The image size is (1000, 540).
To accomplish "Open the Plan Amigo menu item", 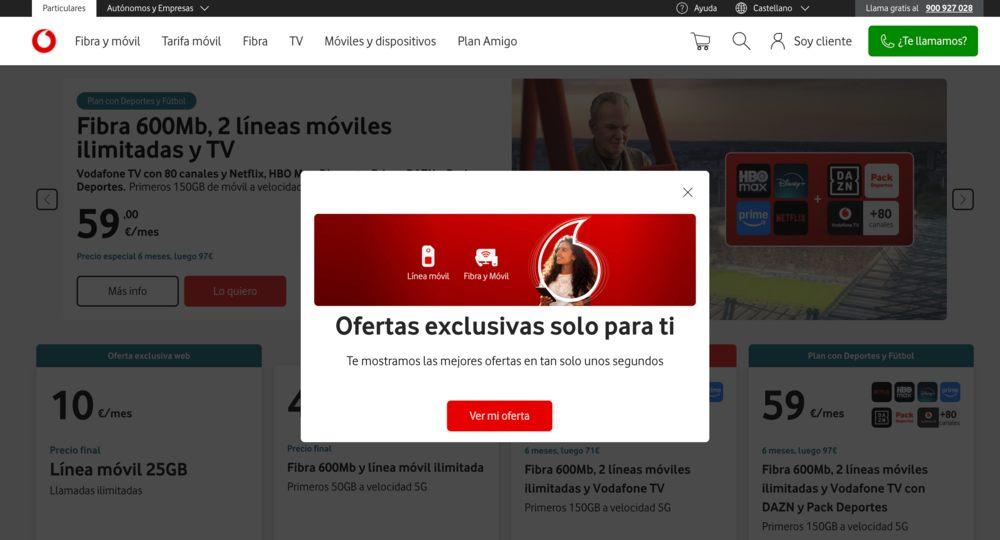I will pyautogui.click(x=487, y=41).
